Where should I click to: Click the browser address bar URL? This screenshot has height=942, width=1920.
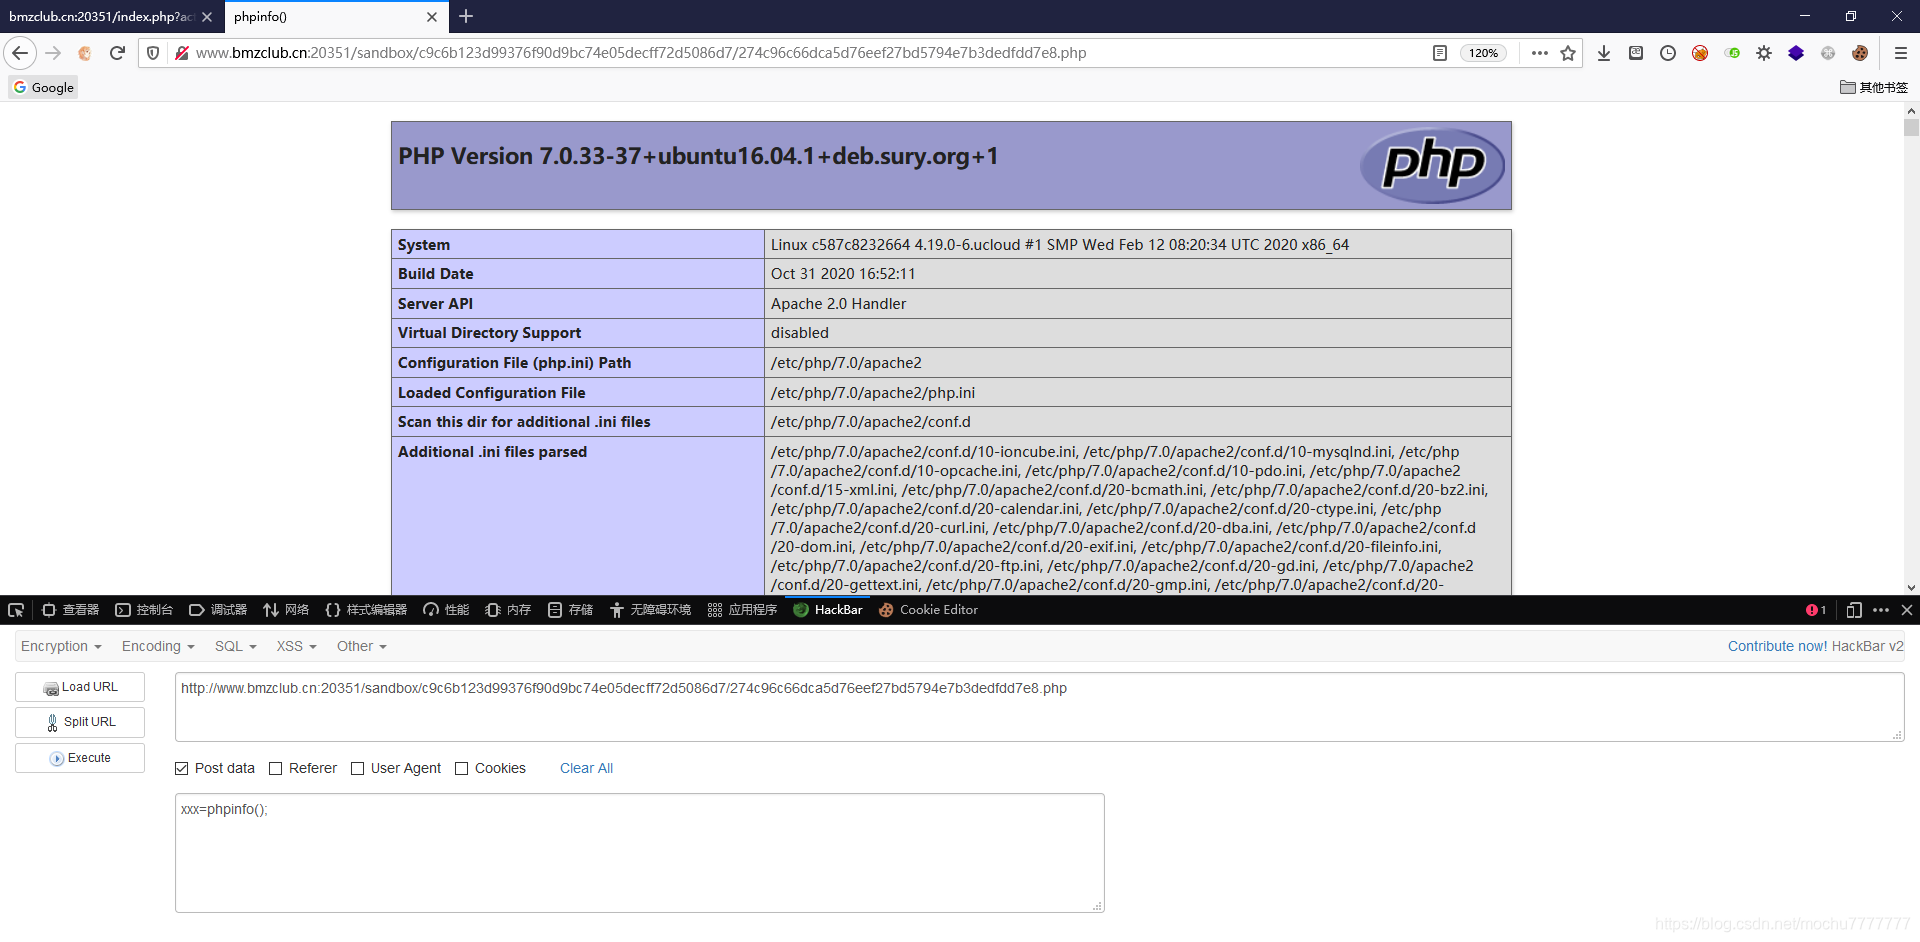coord(641,53)
